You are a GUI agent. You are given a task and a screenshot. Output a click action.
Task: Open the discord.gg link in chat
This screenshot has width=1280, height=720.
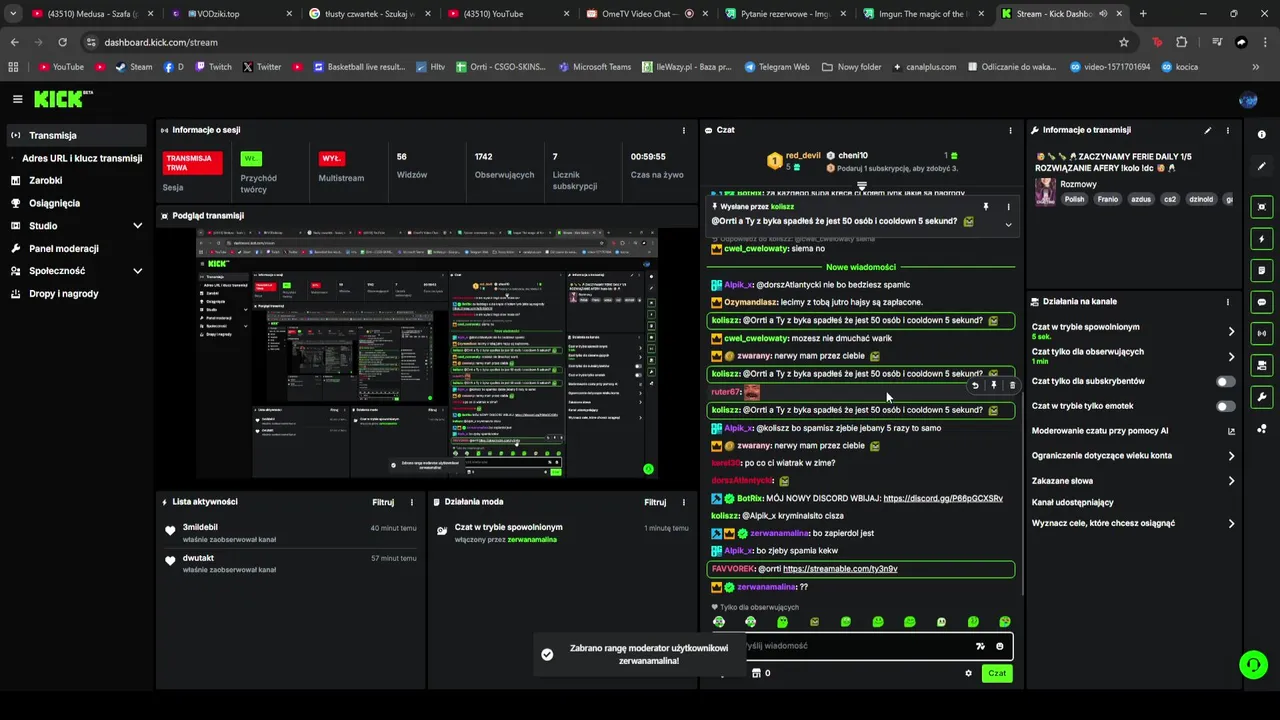(x=943, y=498)
